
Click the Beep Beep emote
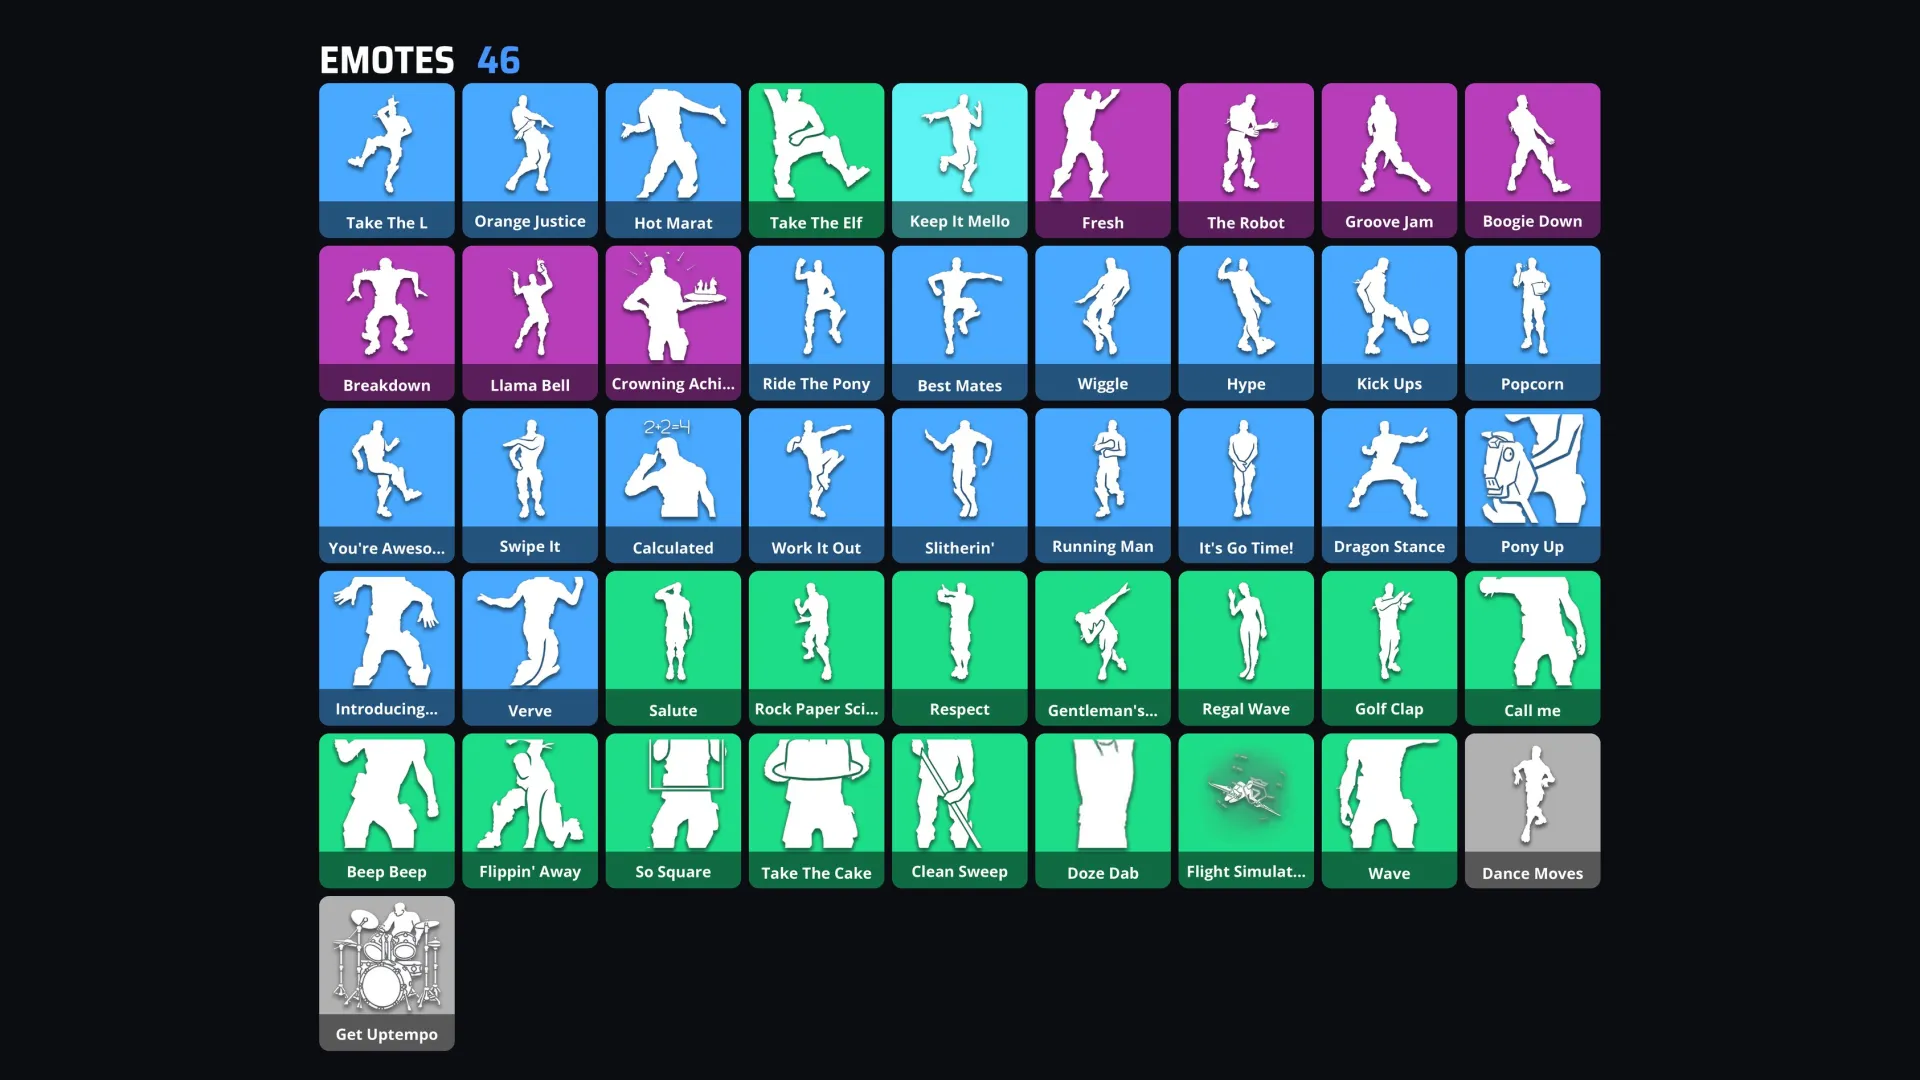tap(386, 811)
